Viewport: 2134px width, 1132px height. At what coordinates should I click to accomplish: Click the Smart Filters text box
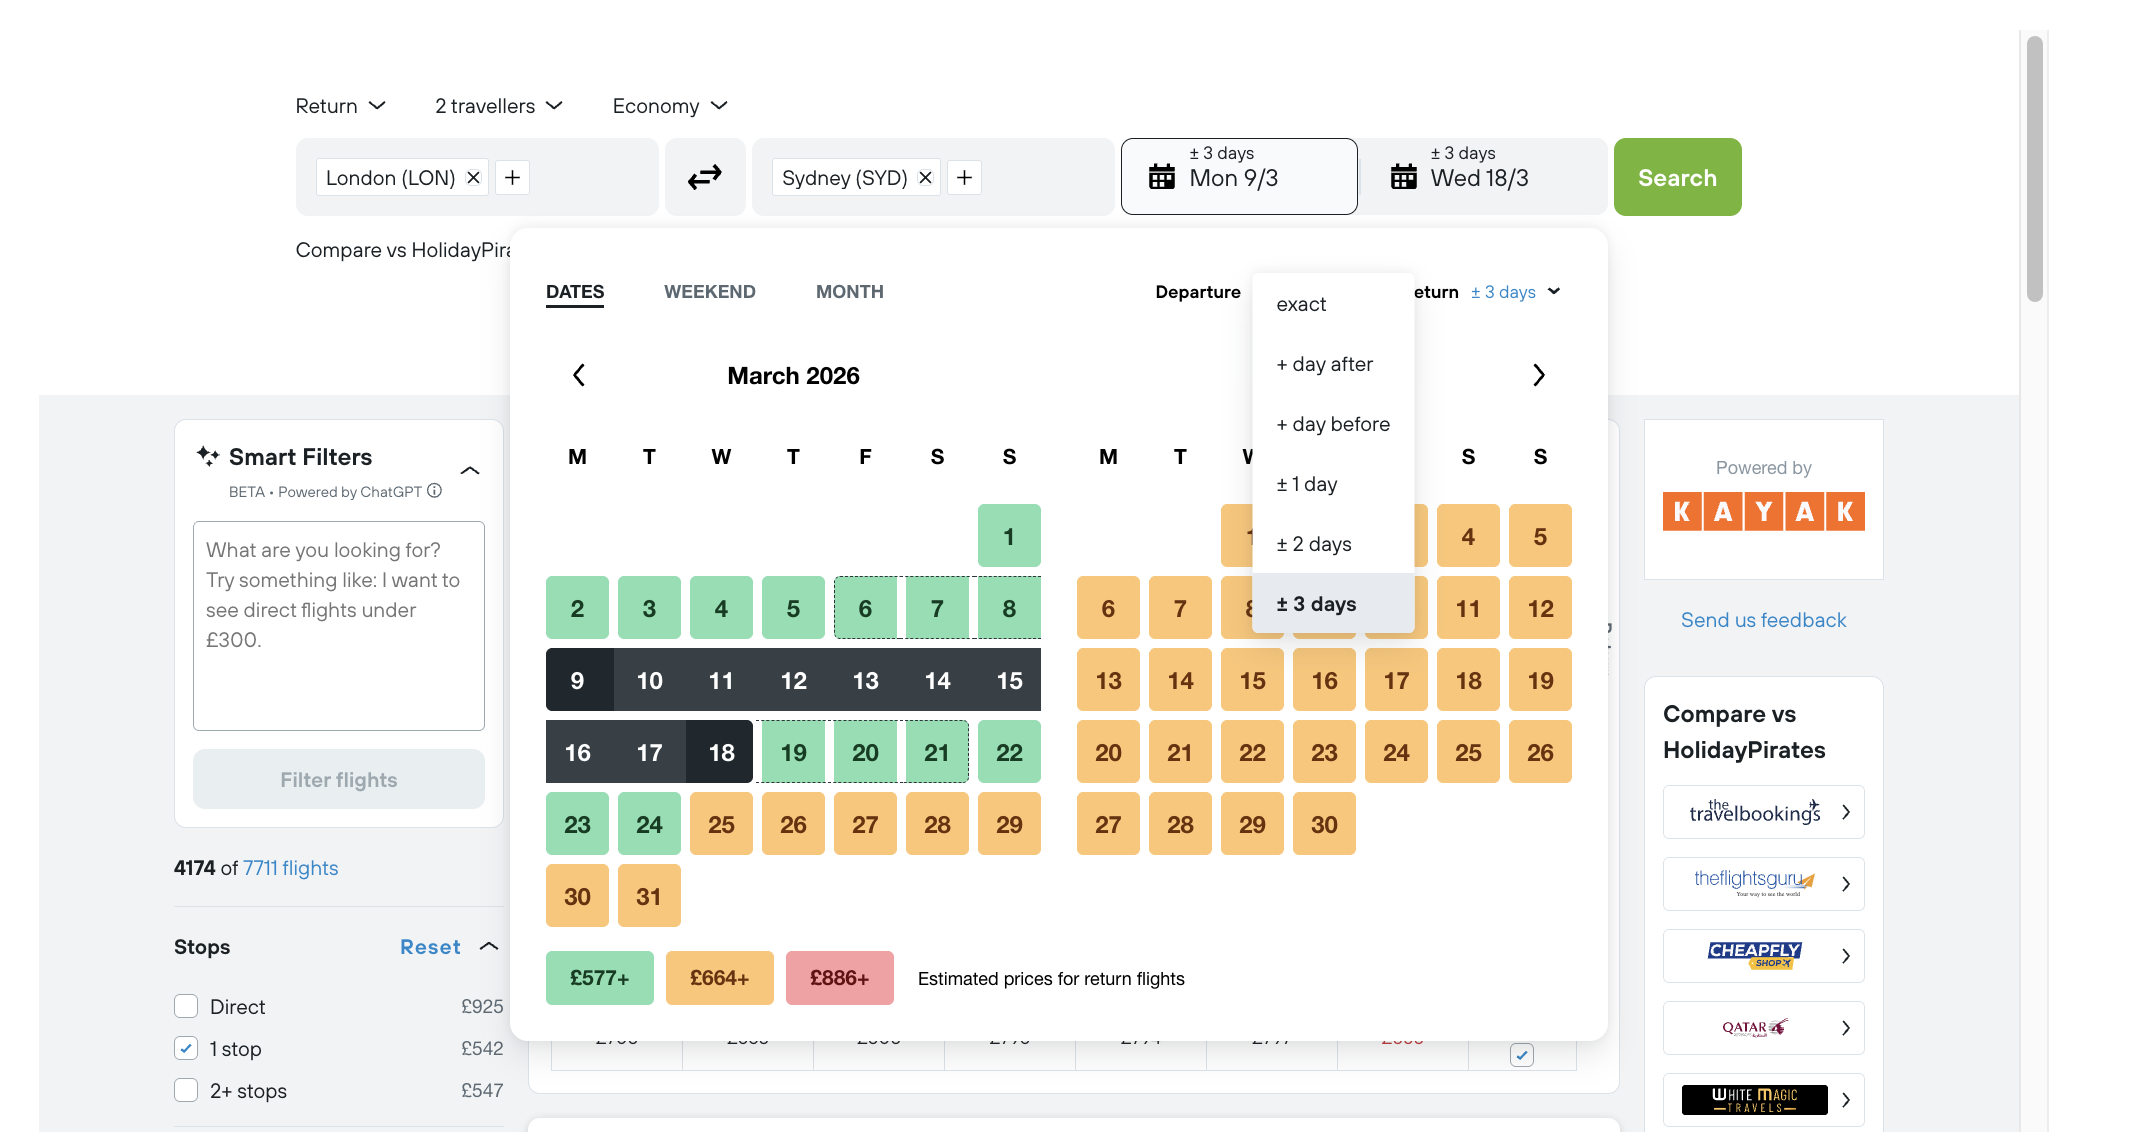(338, 625)
